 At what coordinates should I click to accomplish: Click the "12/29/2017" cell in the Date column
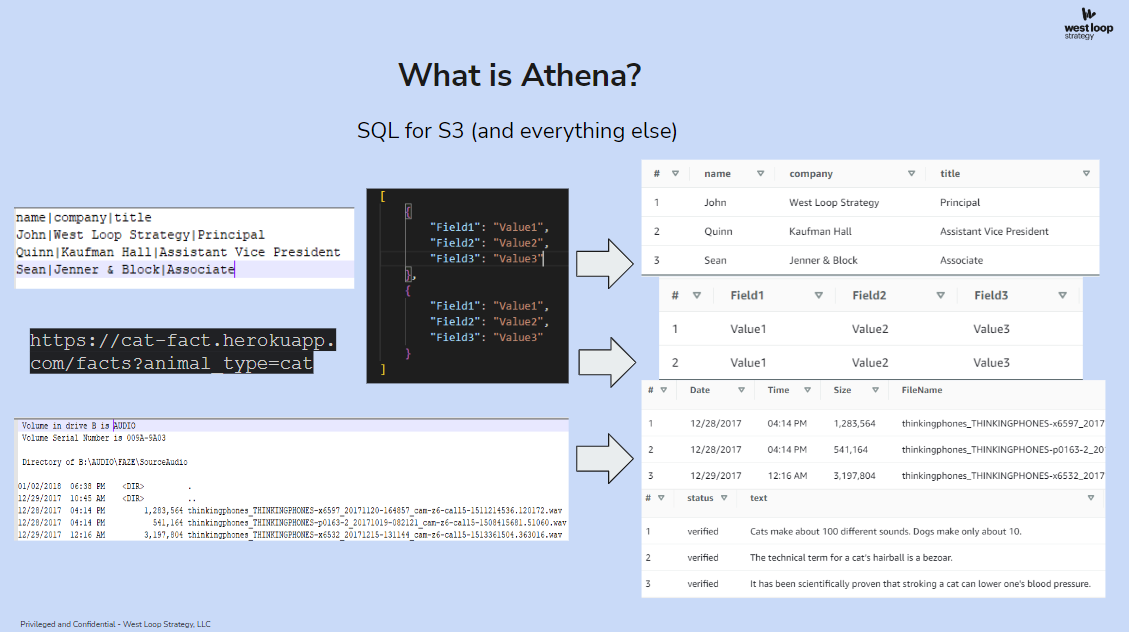click(x=716, y=476)
